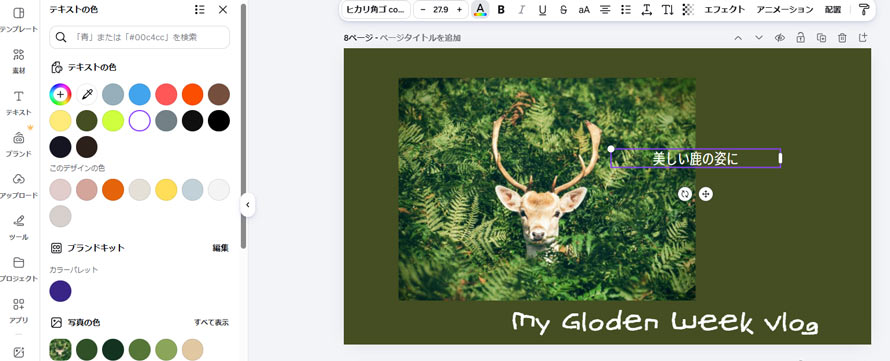Pick the design's golden yellow color swatch
Screen dimensions: 890x361
(166, 190)
